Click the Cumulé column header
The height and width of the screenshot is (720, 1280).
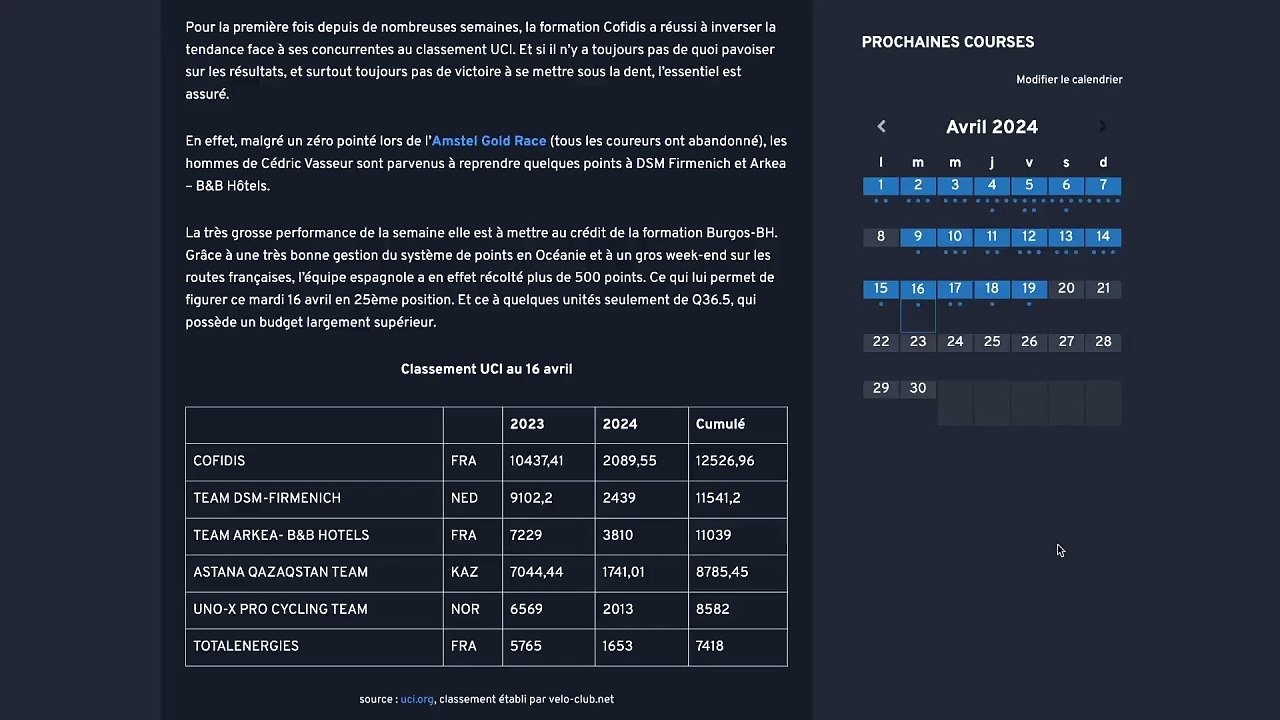tap(720, 424)
